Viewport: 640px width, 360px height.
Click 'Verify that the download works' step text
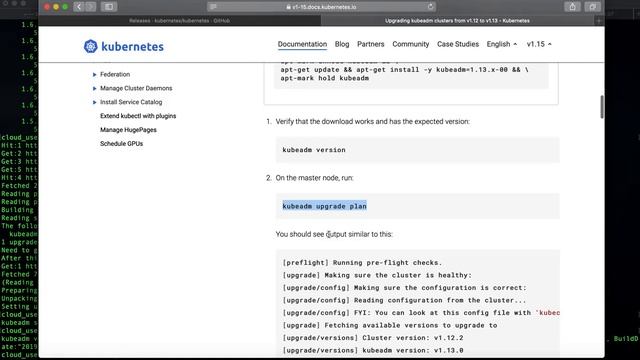pyautogui.click(x=373, y=122)
